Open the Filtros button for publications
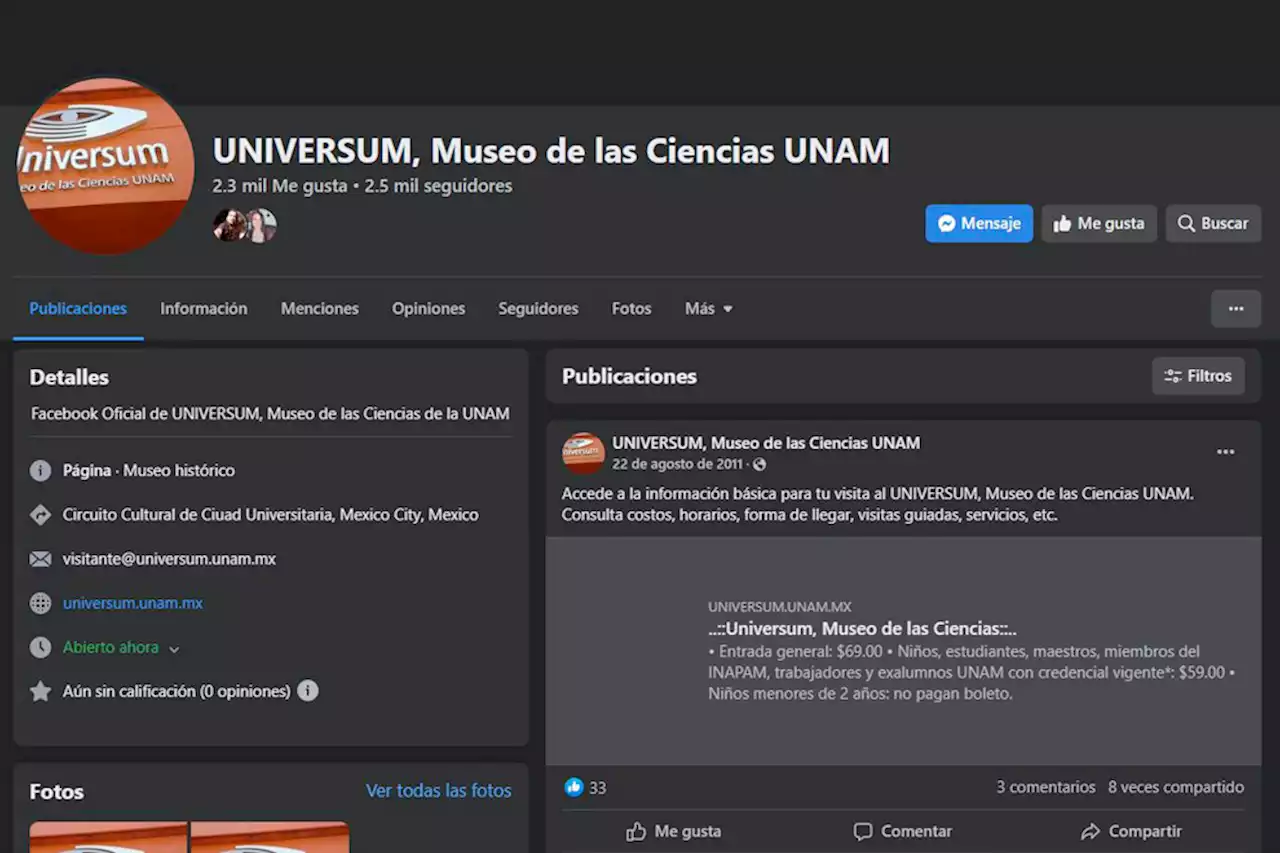1280x853 pixels. click(1198, 376)
